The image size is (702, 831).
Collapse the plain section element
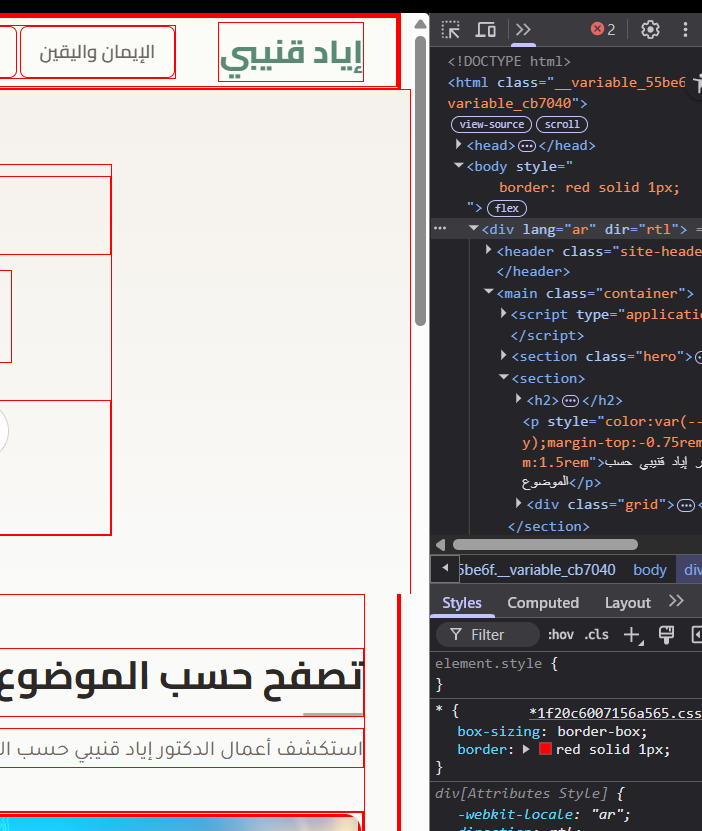[503, 377]
